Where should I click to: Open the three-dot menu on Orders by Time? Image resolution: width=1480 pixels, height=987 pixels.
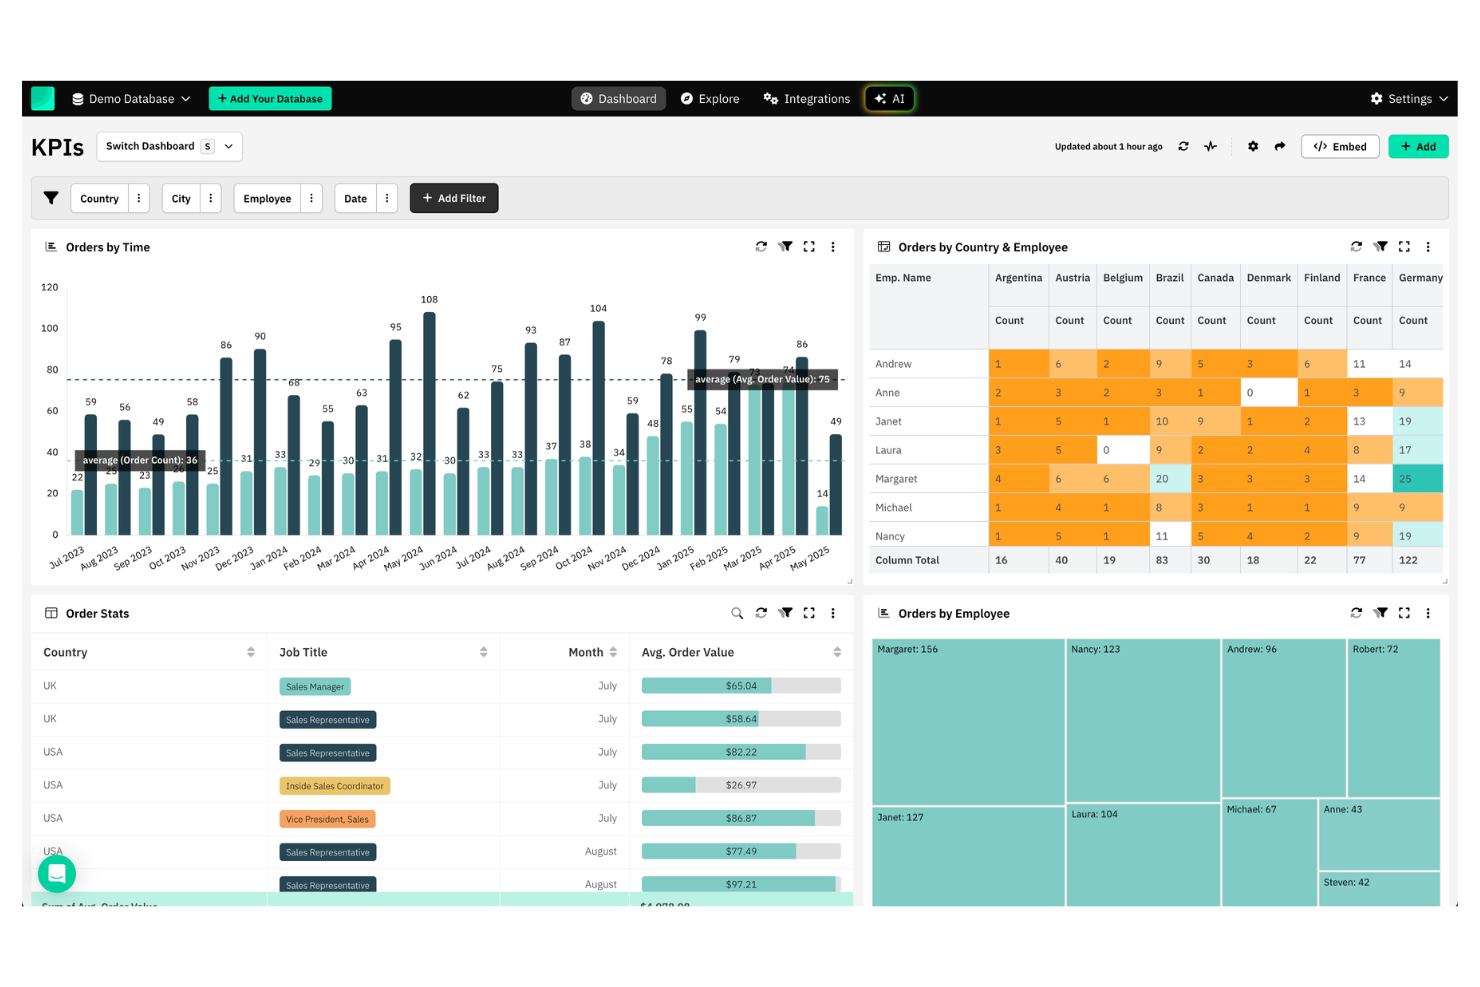tap(833, 246)
